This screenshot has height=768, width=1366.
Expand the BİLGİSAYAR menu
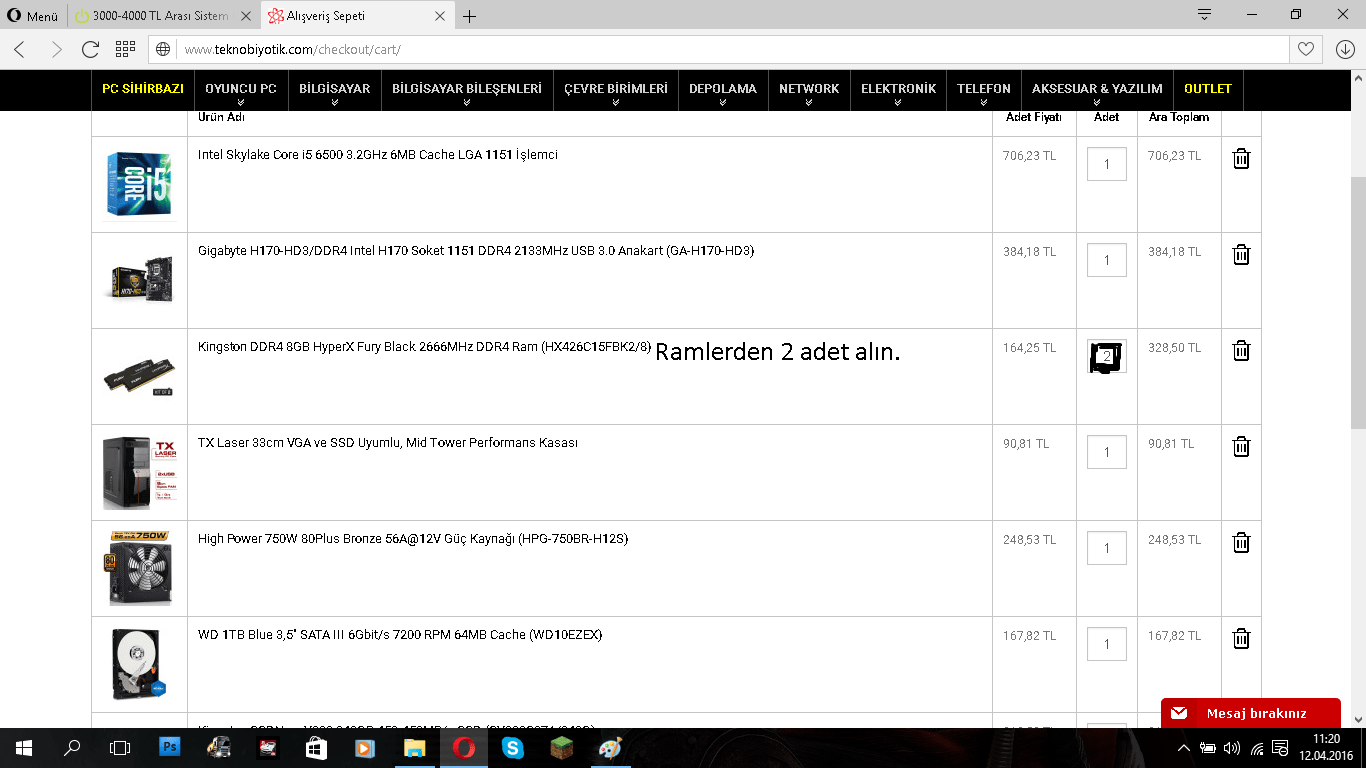point(335,90)
